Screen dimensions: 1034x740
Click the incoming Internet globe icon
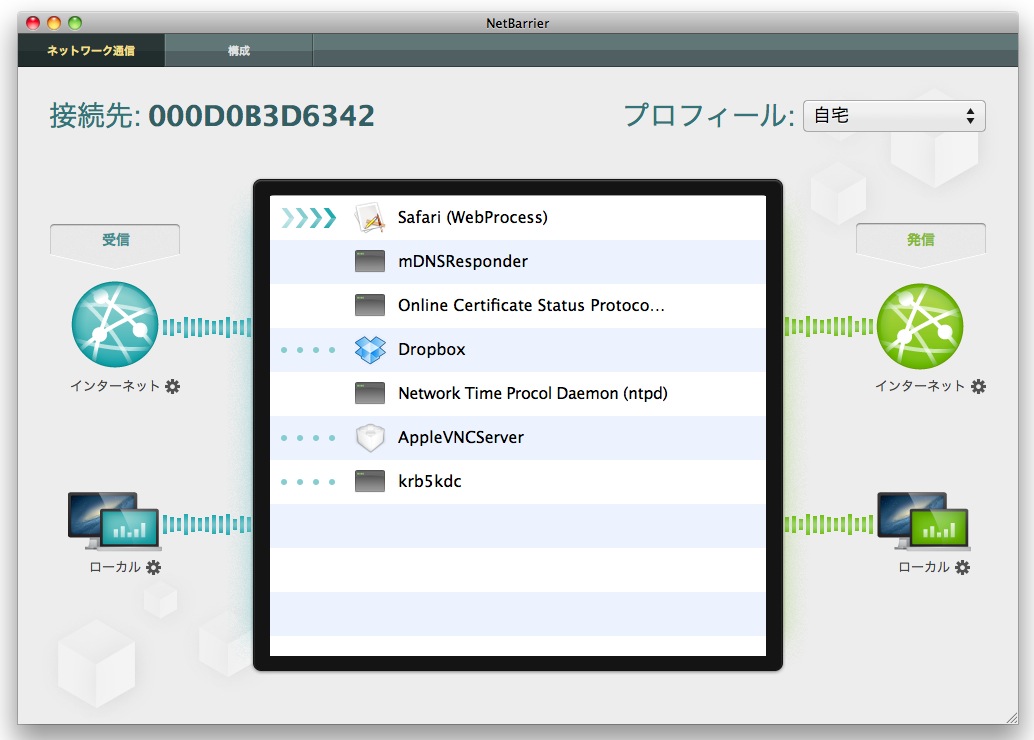115,324
